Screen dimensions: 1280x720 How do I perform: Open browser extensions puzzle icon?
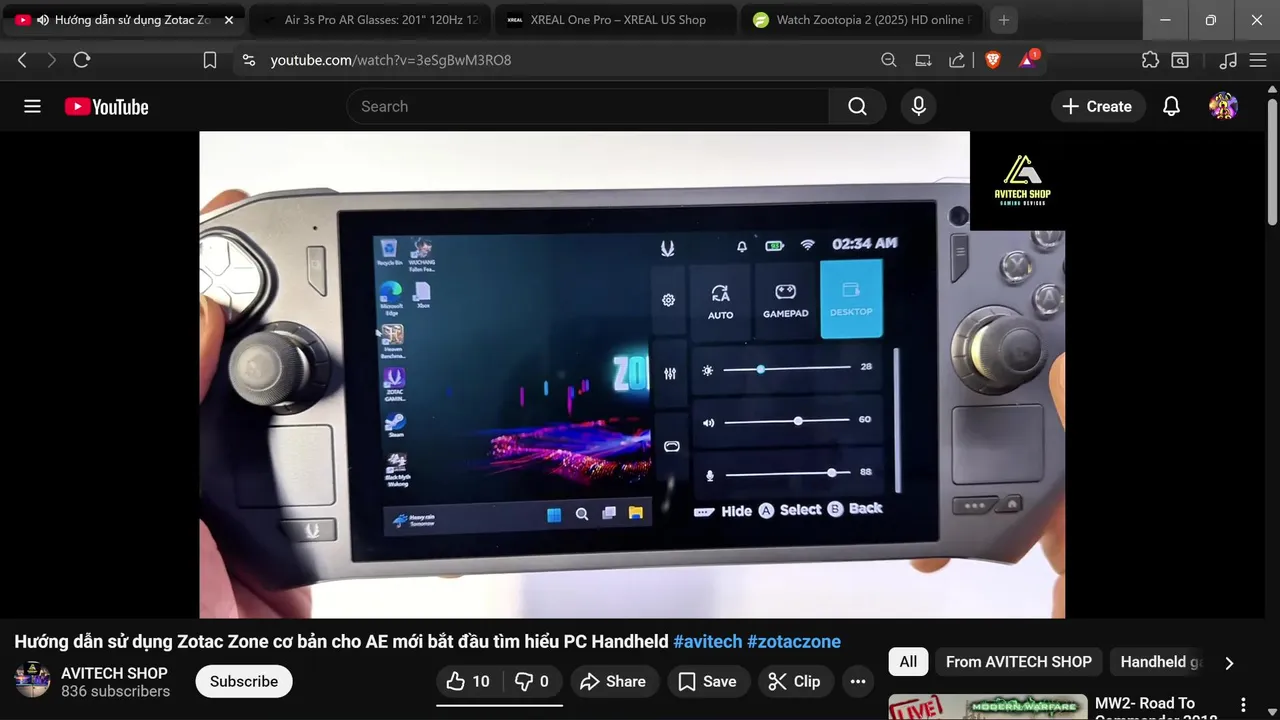point(1150,60)
